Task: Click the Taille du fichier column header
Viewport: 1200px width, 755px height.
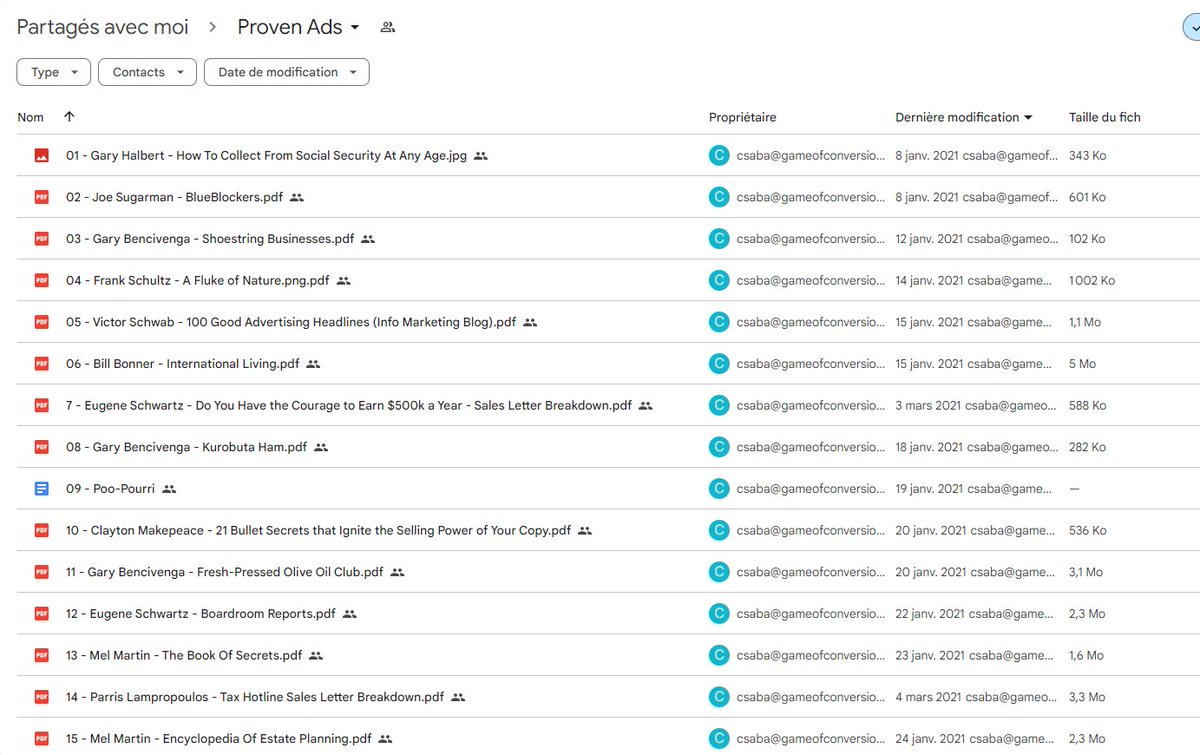Action: 1105,117
